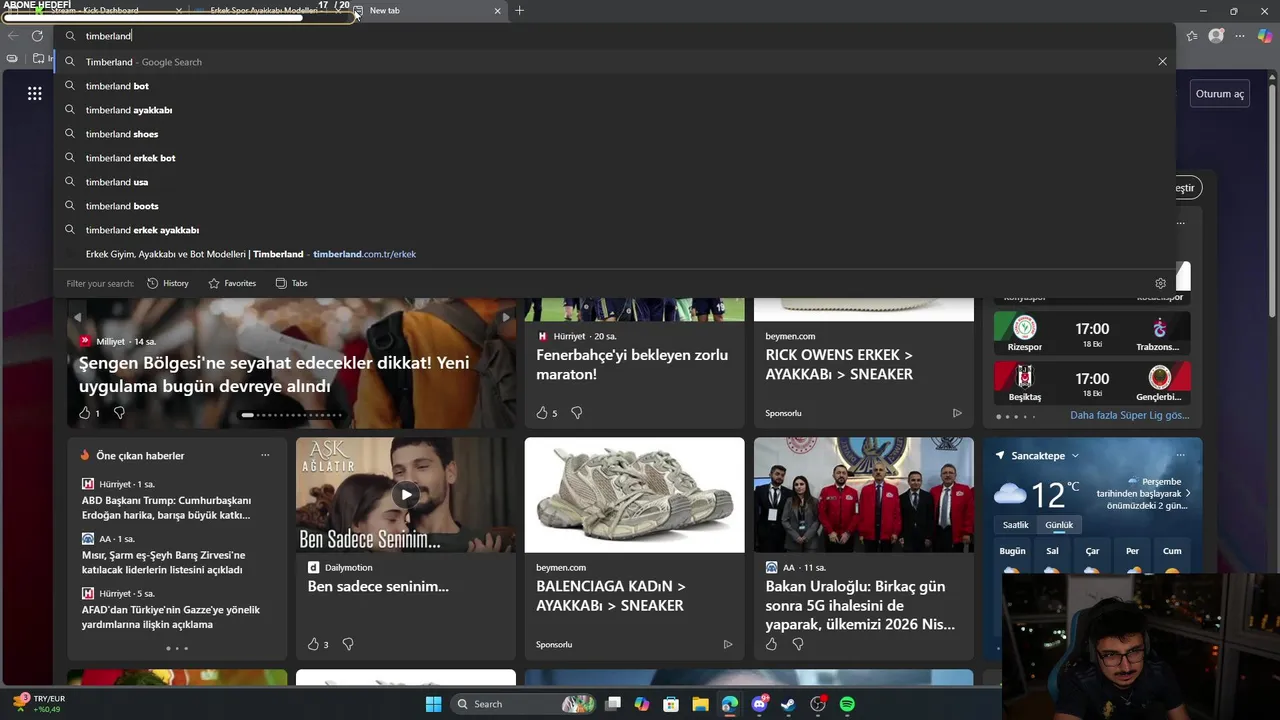Screen dimensions: 1280x720
Task: Open a new tab with plus button
Action: pos(519,10)
